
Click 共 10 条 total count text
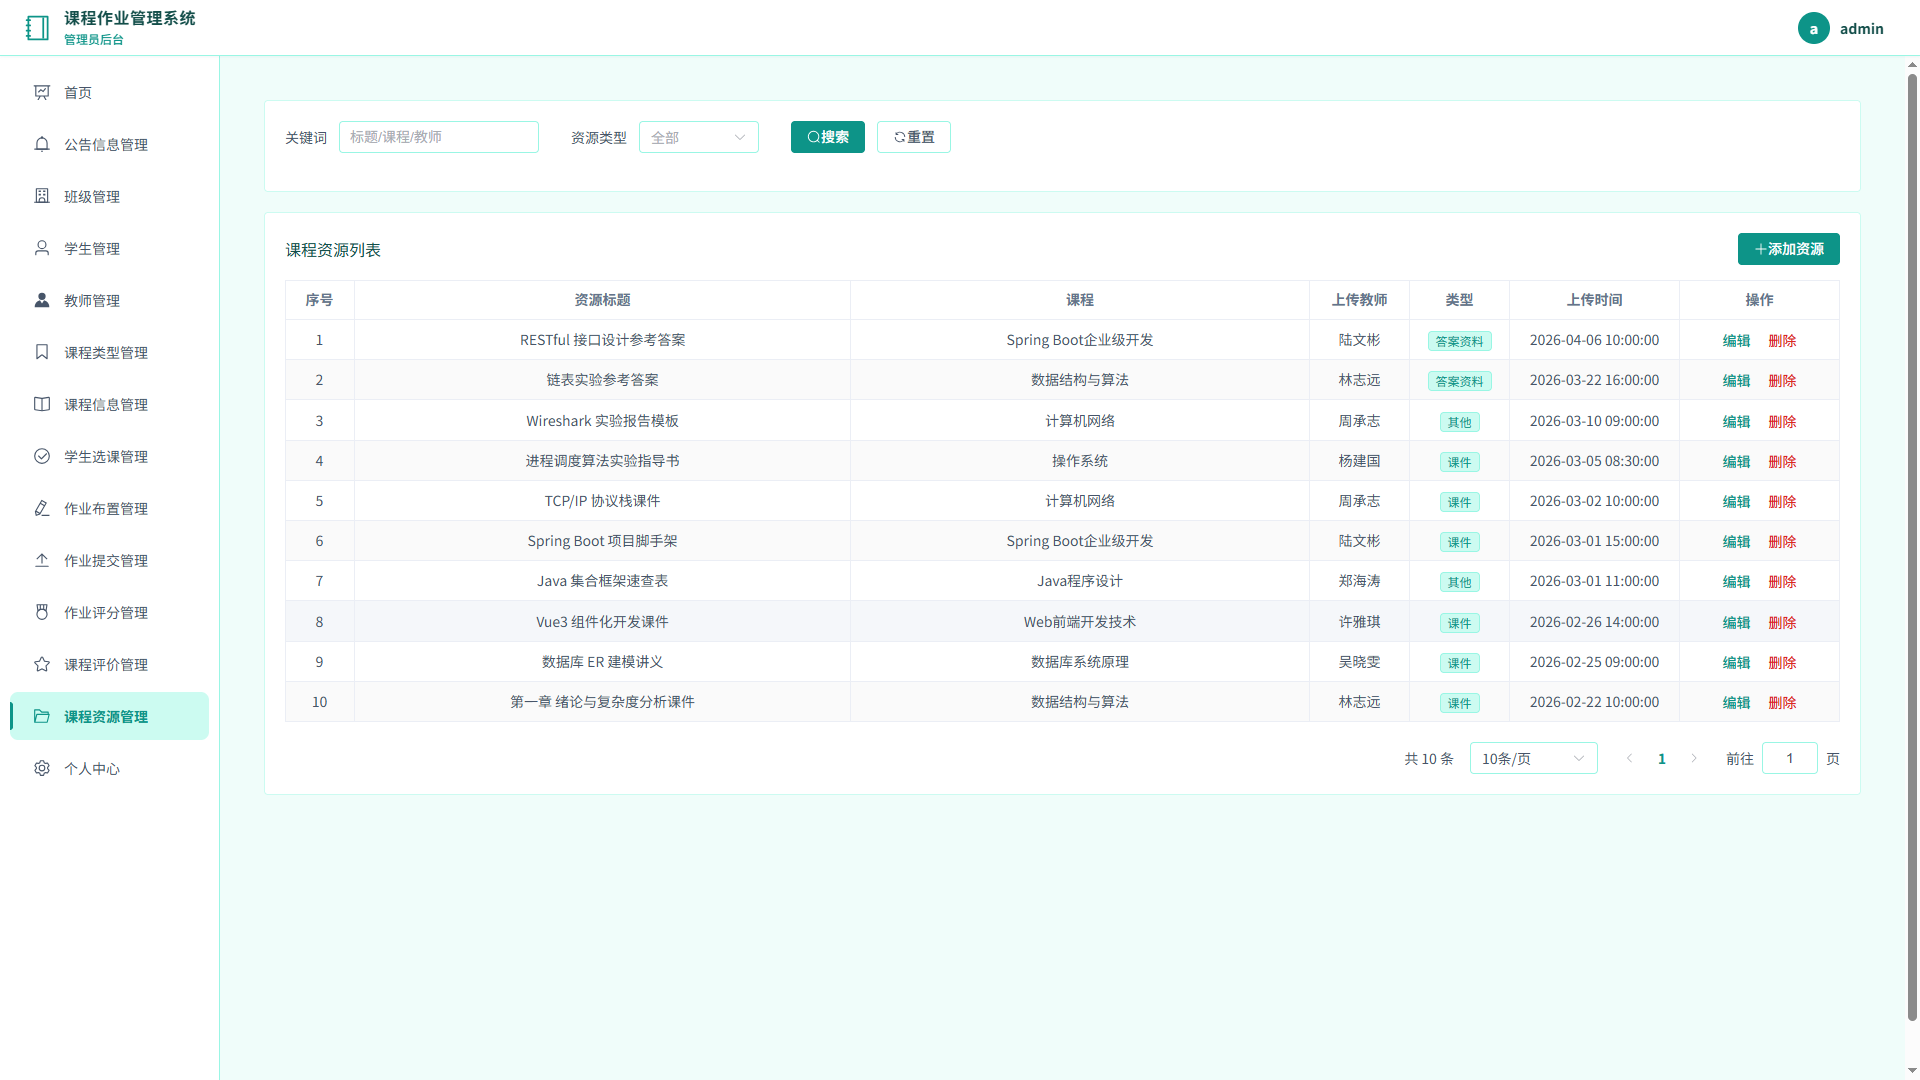(x=1428, y=759)
